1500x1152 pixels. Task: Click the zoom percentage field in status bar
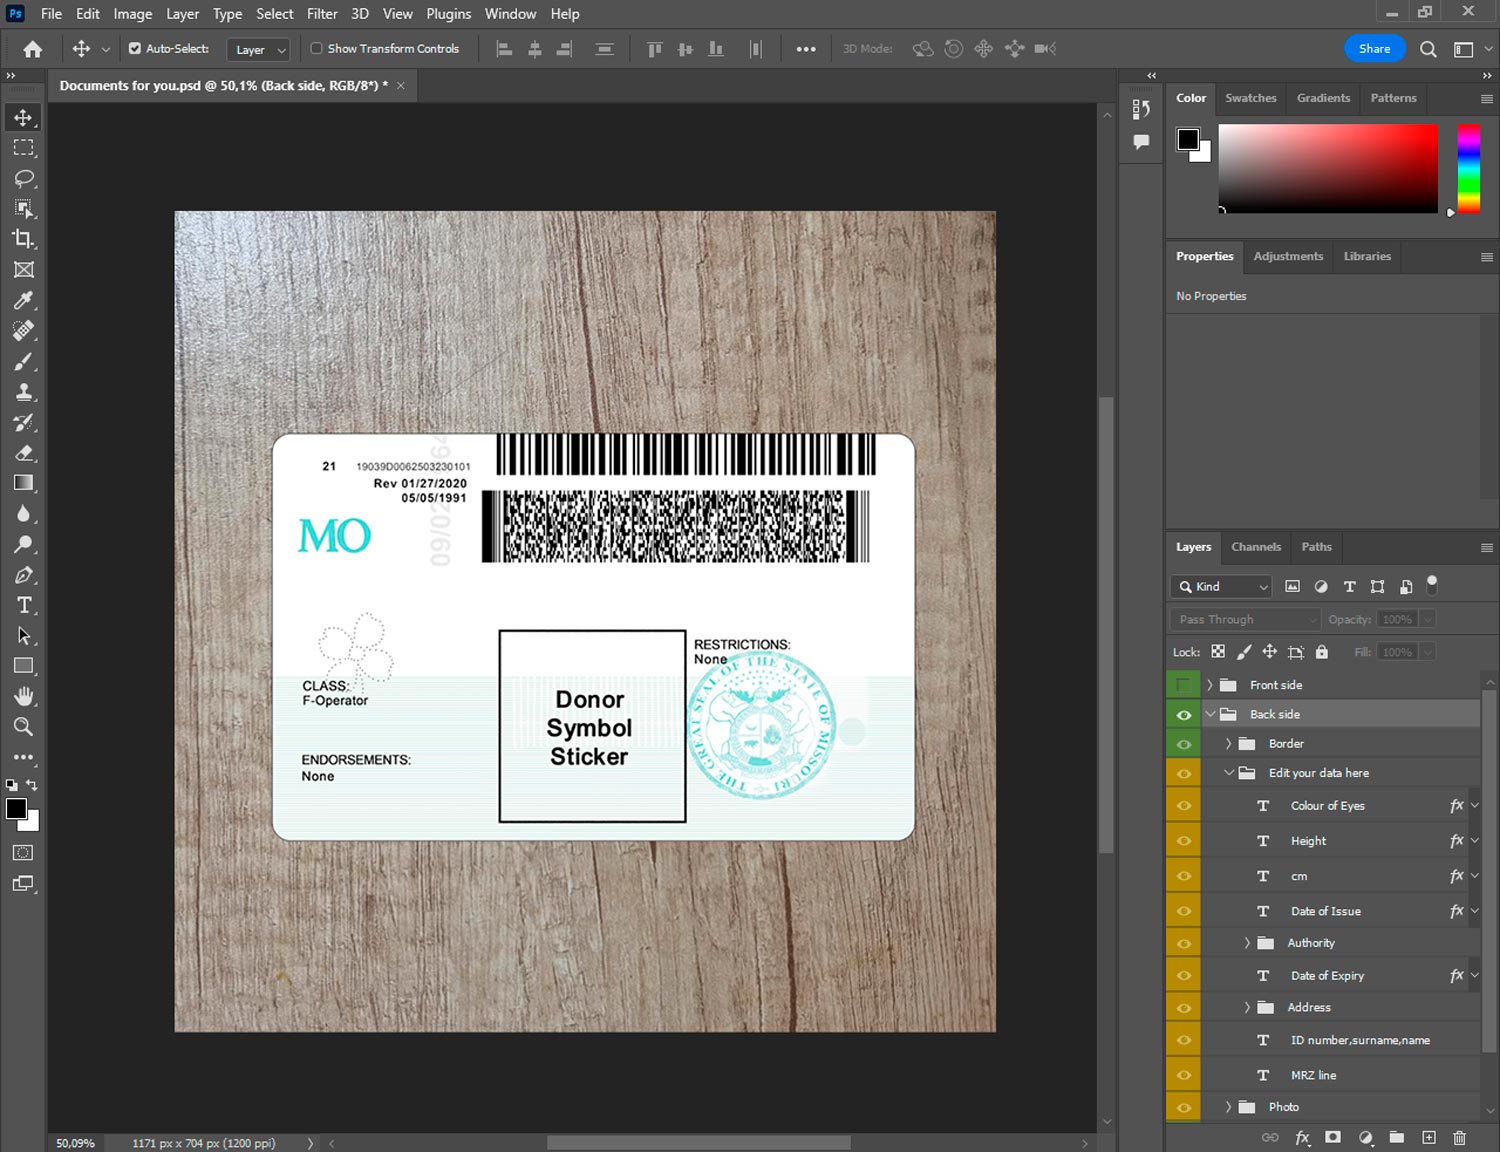(76, 1143)
